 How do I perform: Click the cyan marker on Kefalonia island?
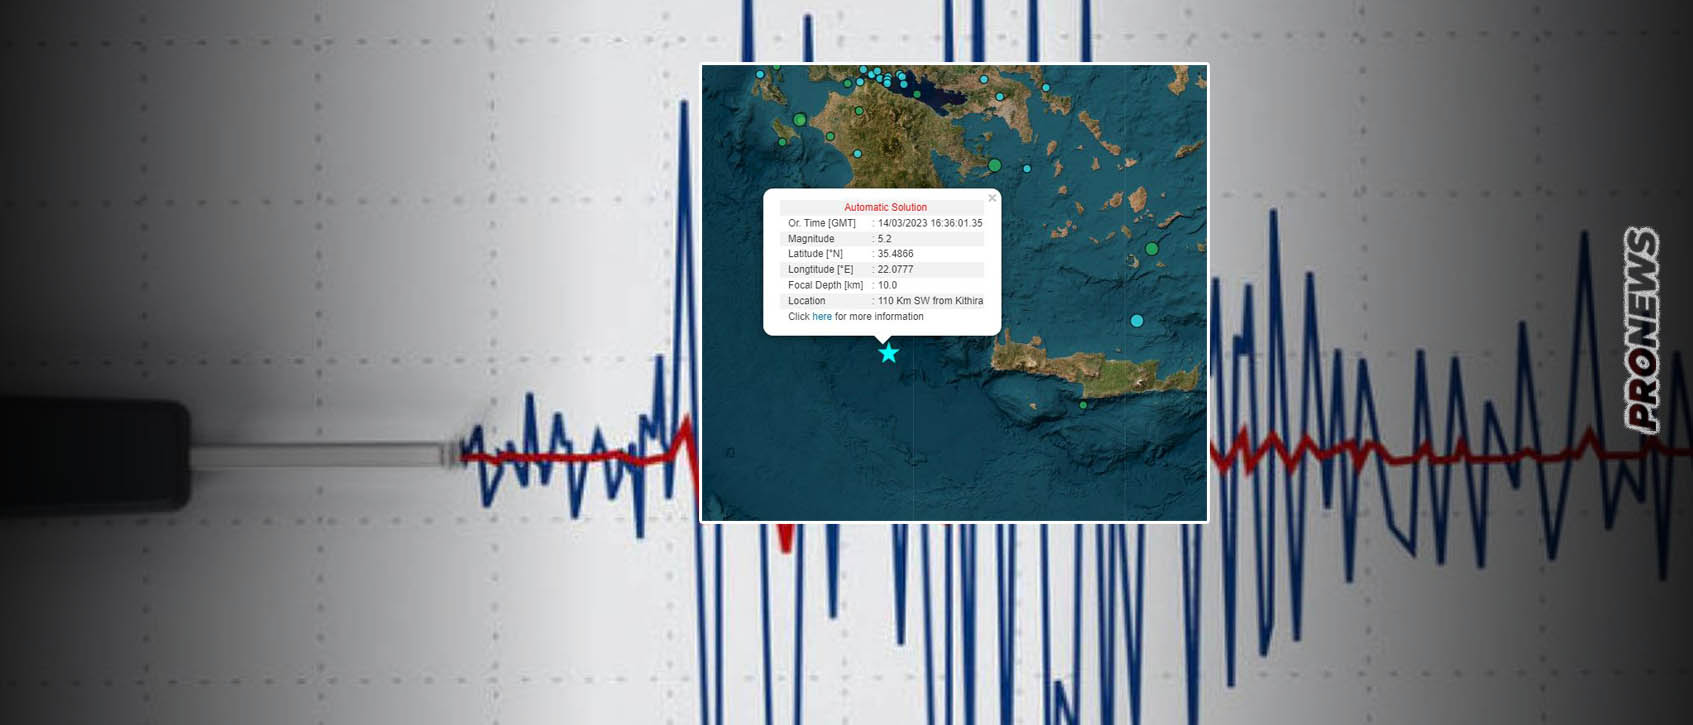tap(760, 74)
